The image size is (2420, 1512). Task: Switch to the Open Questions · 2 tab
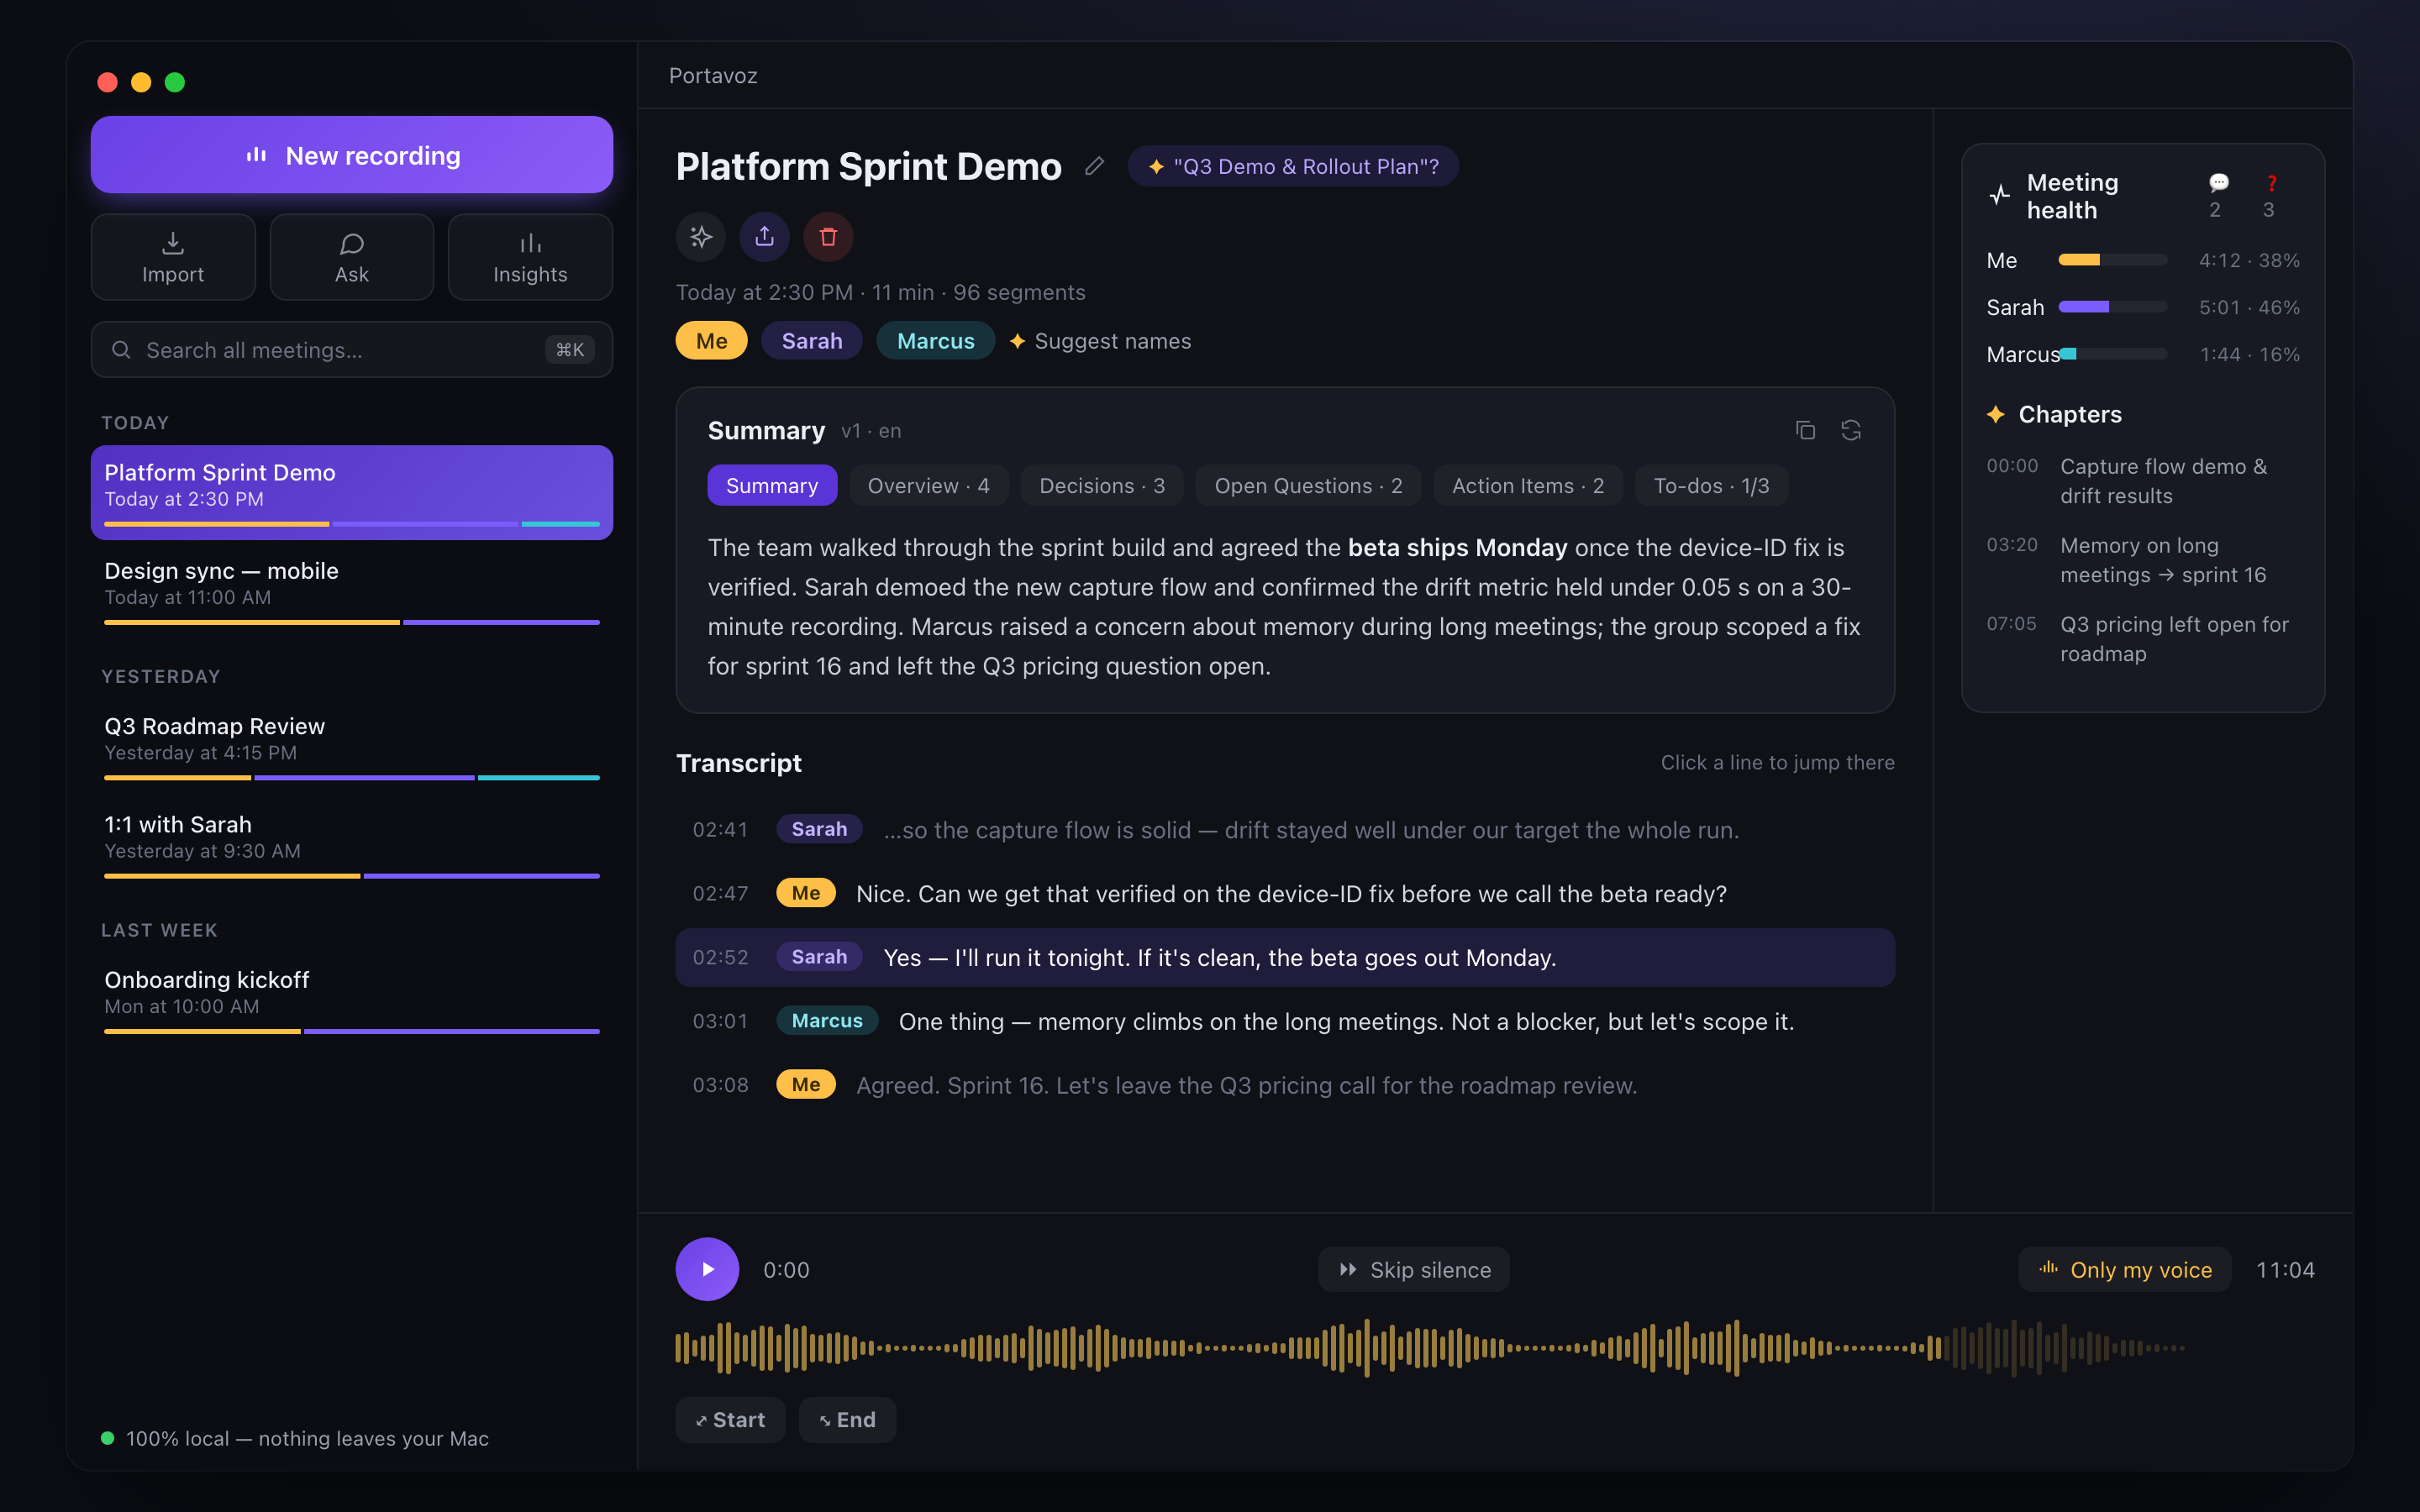(x=1308, y=486)
